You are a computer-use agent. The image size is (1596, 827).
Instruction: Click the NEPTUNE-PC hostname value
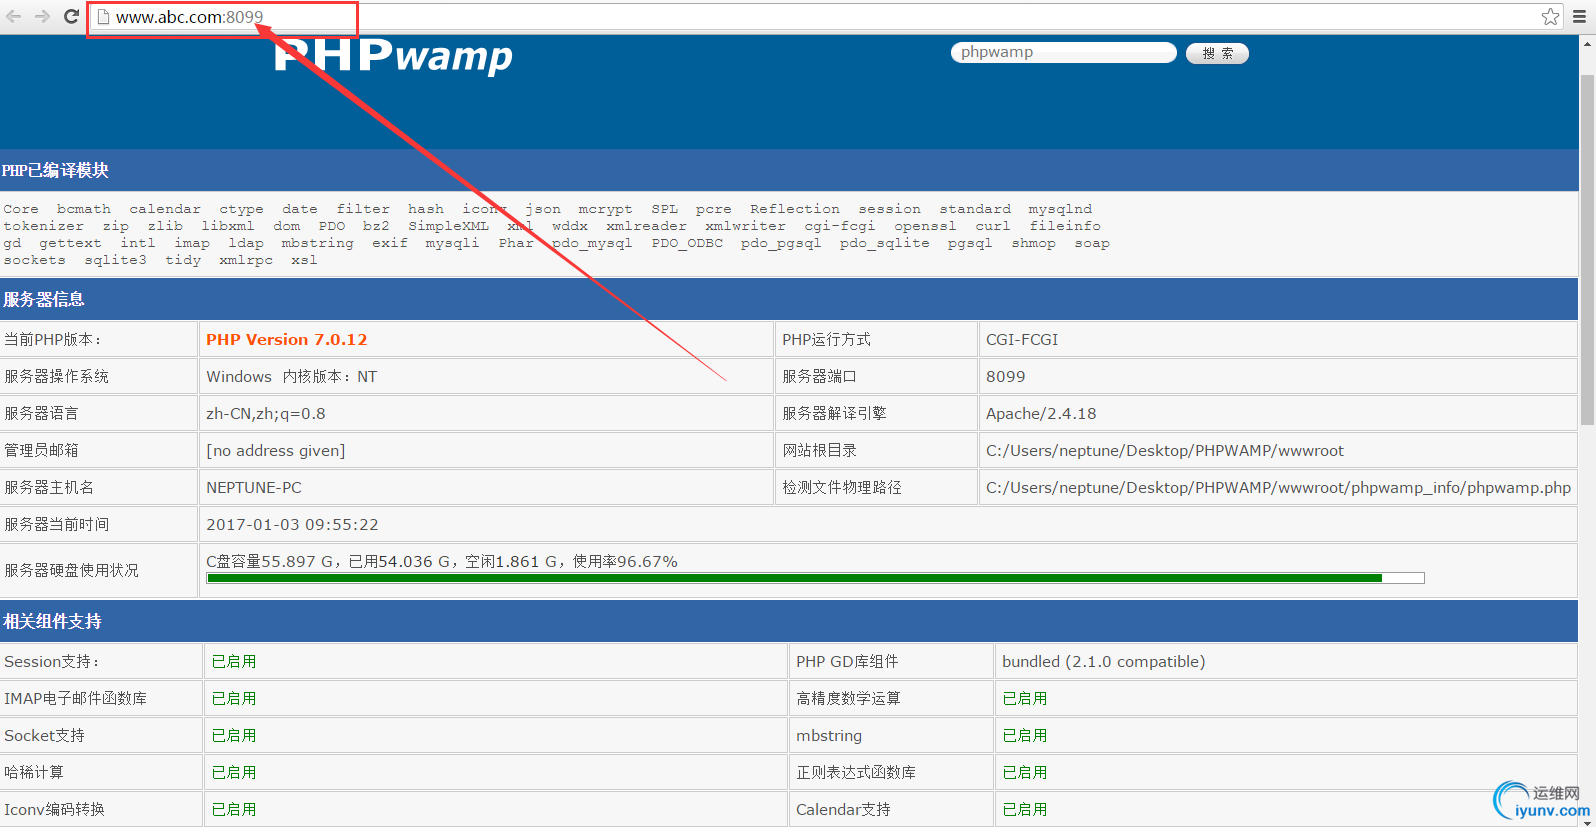[x=254, y=487]
